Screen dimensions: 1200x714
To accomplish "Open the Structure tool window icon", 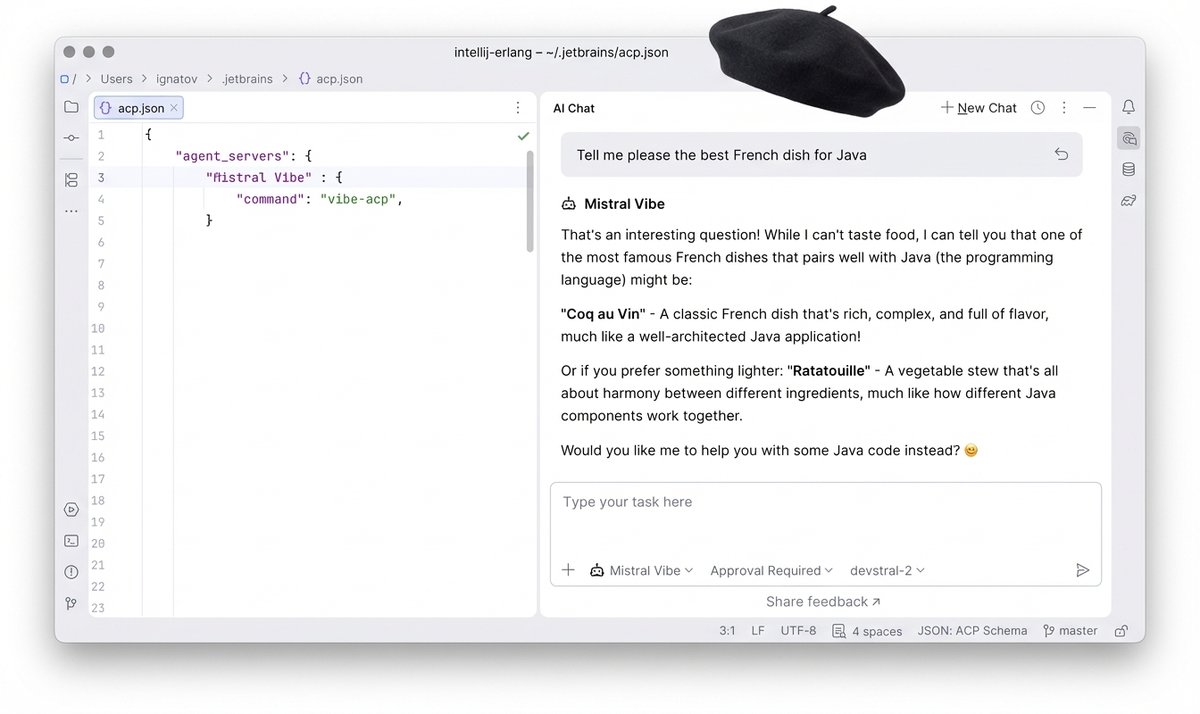I will coord(71,180).
